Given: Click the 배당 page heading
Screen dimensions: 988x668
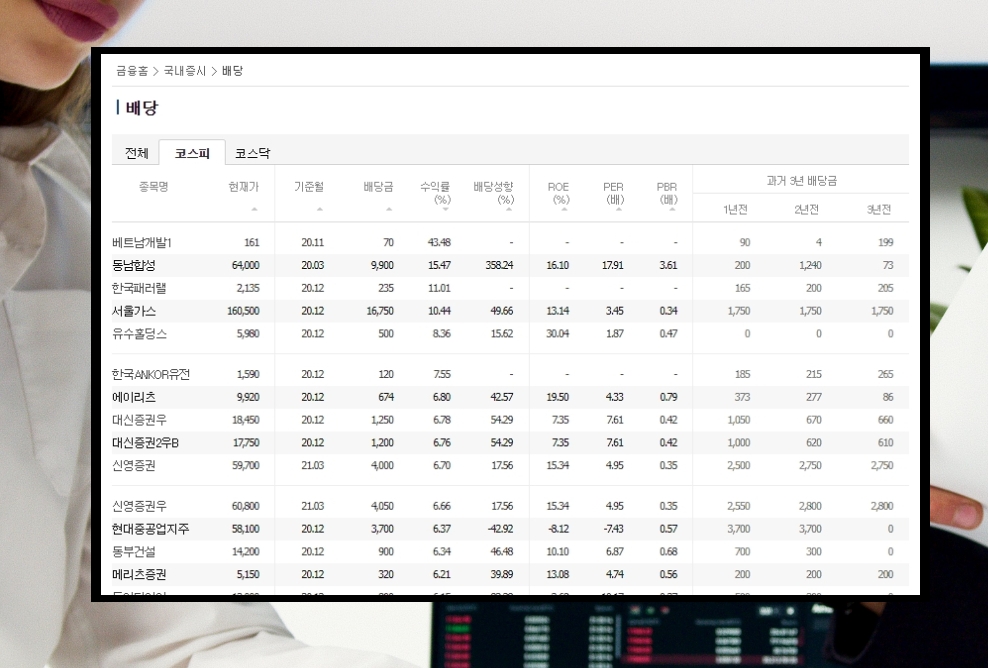Looking at the screenshot, I should tap(142, 108).
